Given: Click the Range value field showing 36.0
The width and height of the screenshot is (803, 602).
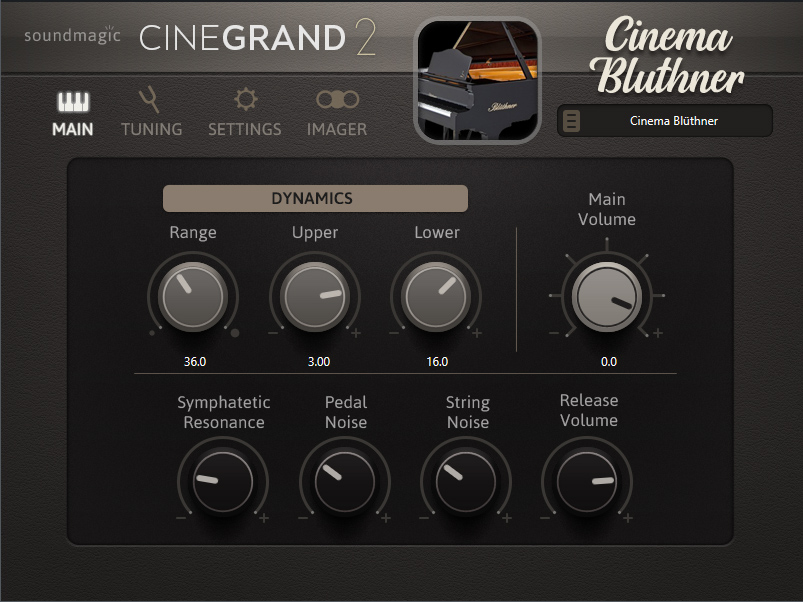Looking at the screenshot, I should click(x=193, y=362).
